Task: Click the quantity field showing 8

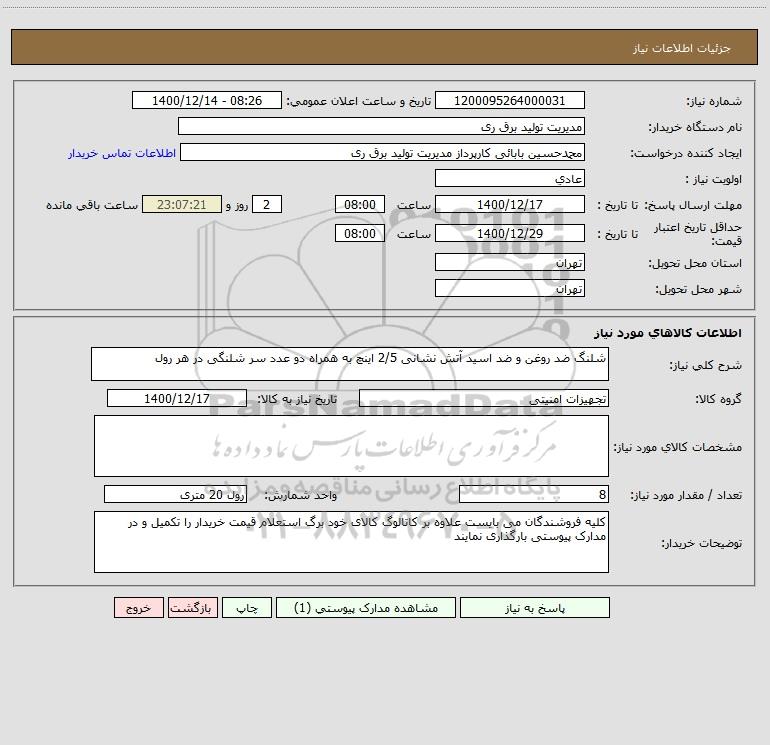Action: 534,495
